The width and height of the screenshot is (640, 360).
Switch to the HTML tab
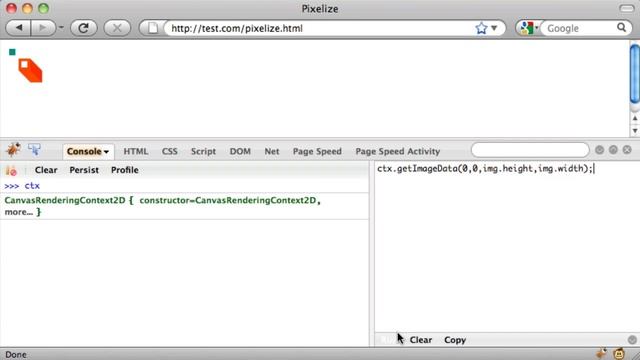coord(136,151)
